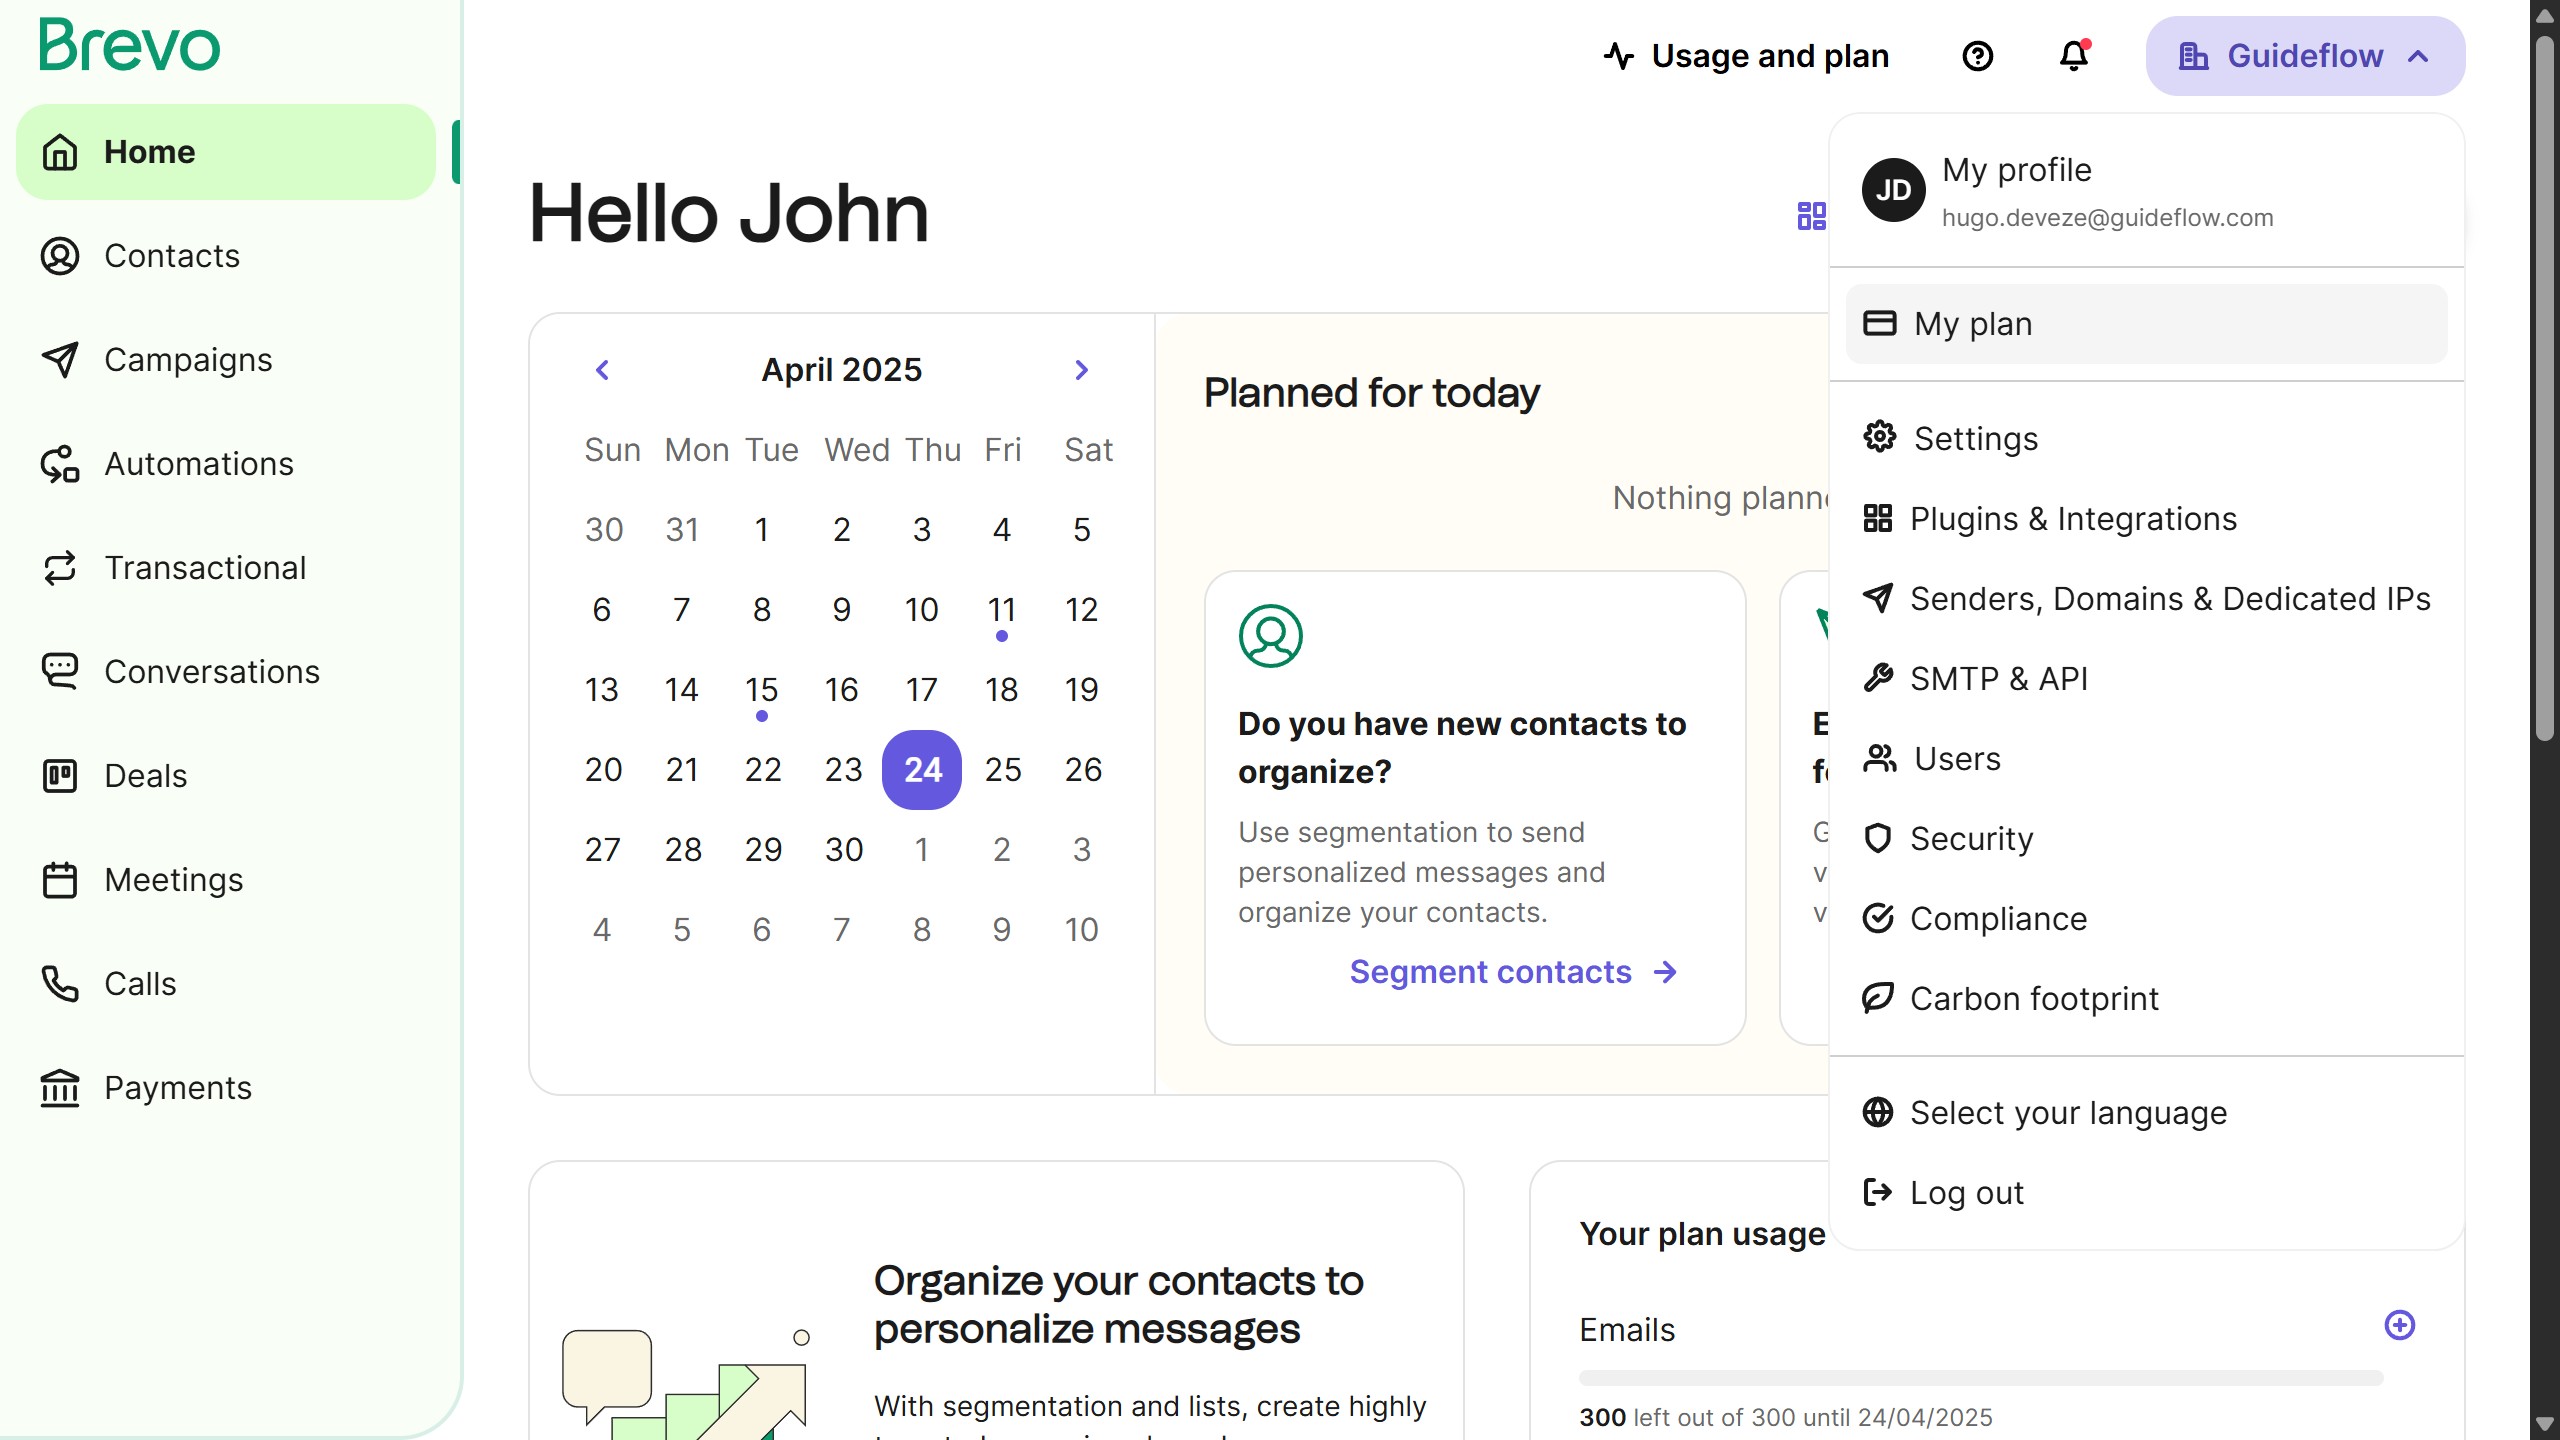The image size is (2560, 1440).
Task: Click the plus icon next to Emails
Action: (x=2399, y=1325)
